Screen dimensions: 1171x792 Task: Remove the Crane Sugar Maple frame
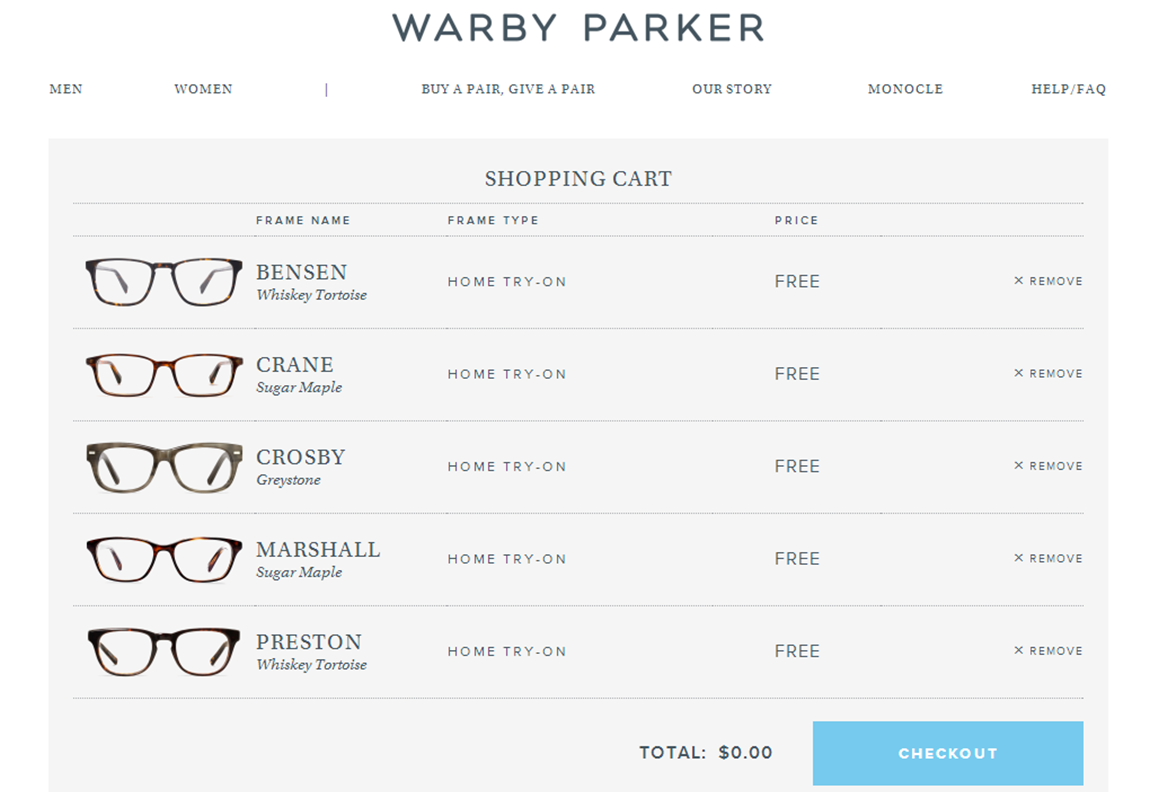[x=1048, y=373]
